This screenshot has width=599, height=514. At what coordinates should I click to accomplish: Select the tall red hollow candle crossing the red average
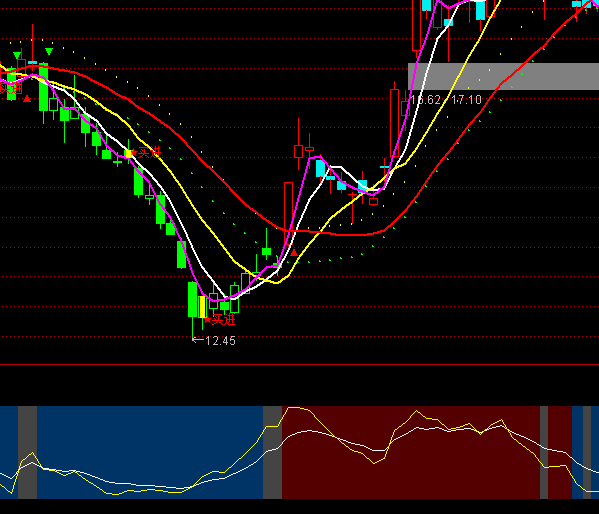click(288, 215)
